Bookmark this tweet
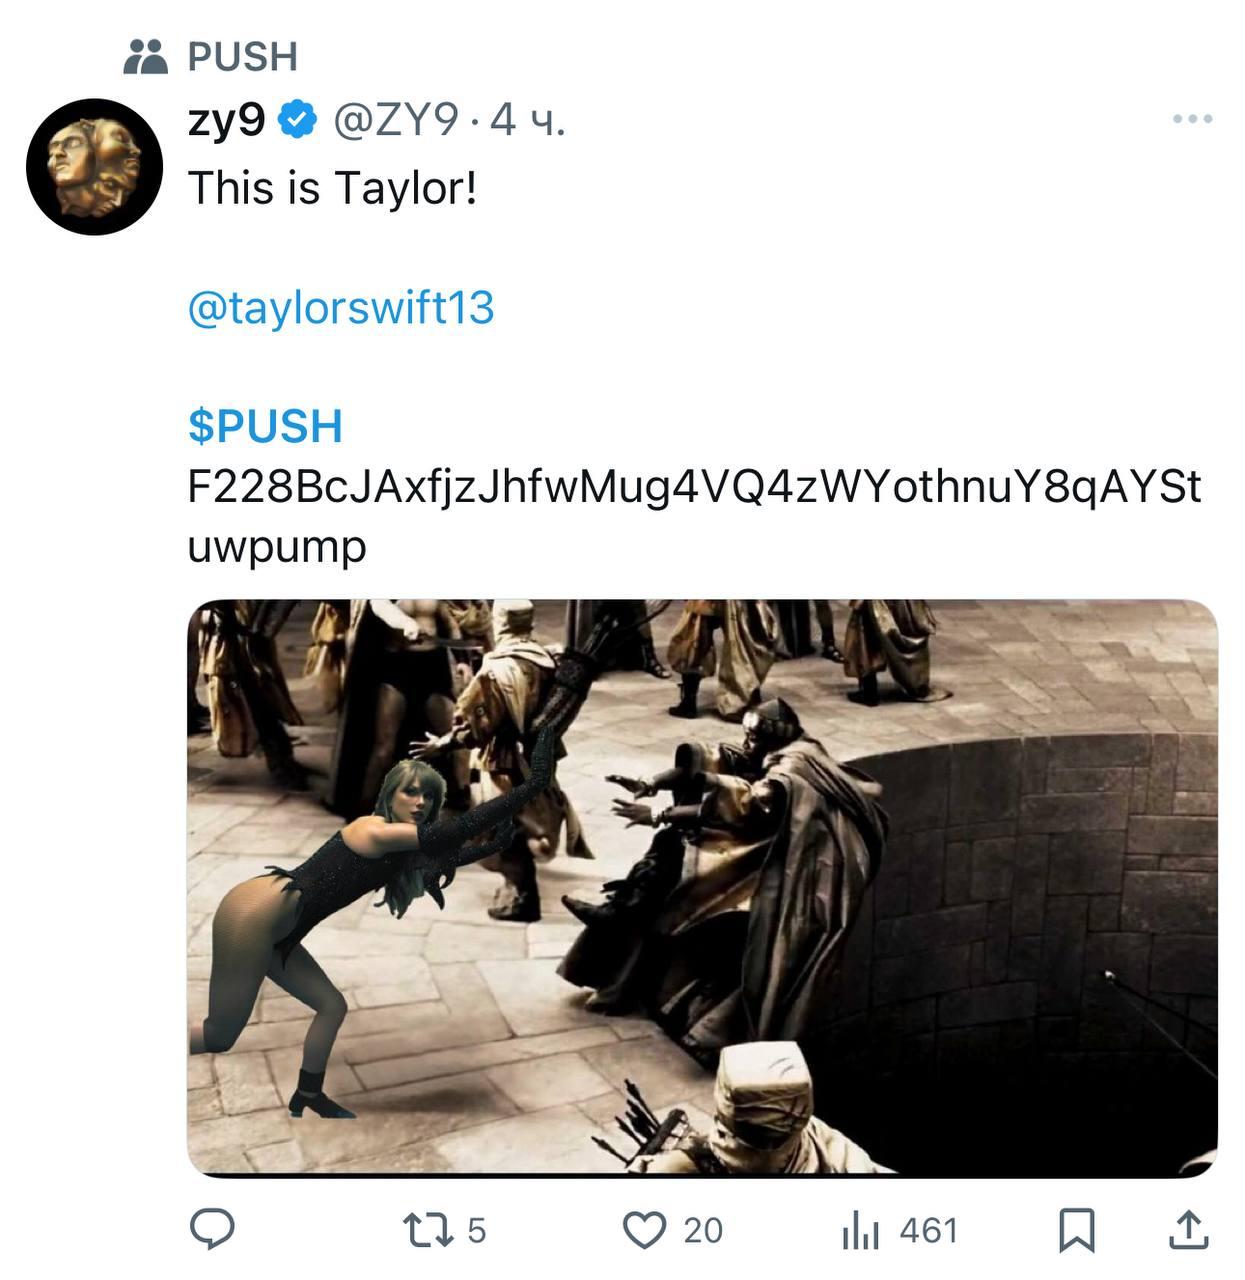 (1077, 1230)
